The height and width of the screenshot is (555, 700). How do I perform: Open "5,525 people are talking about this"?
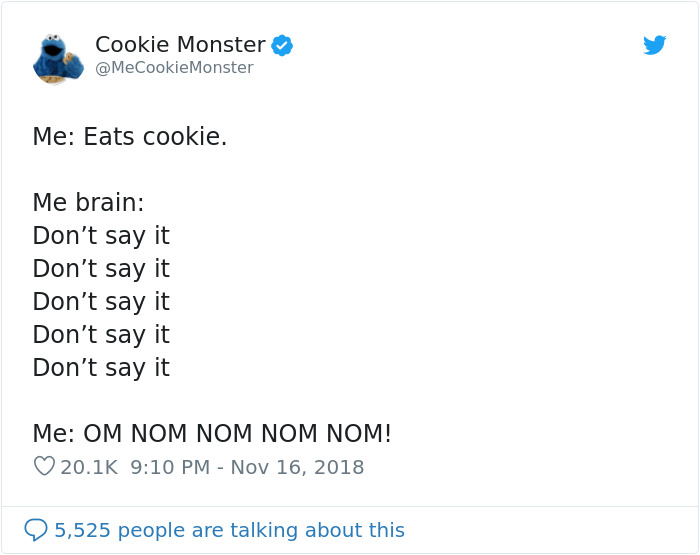tap(229, 530)
